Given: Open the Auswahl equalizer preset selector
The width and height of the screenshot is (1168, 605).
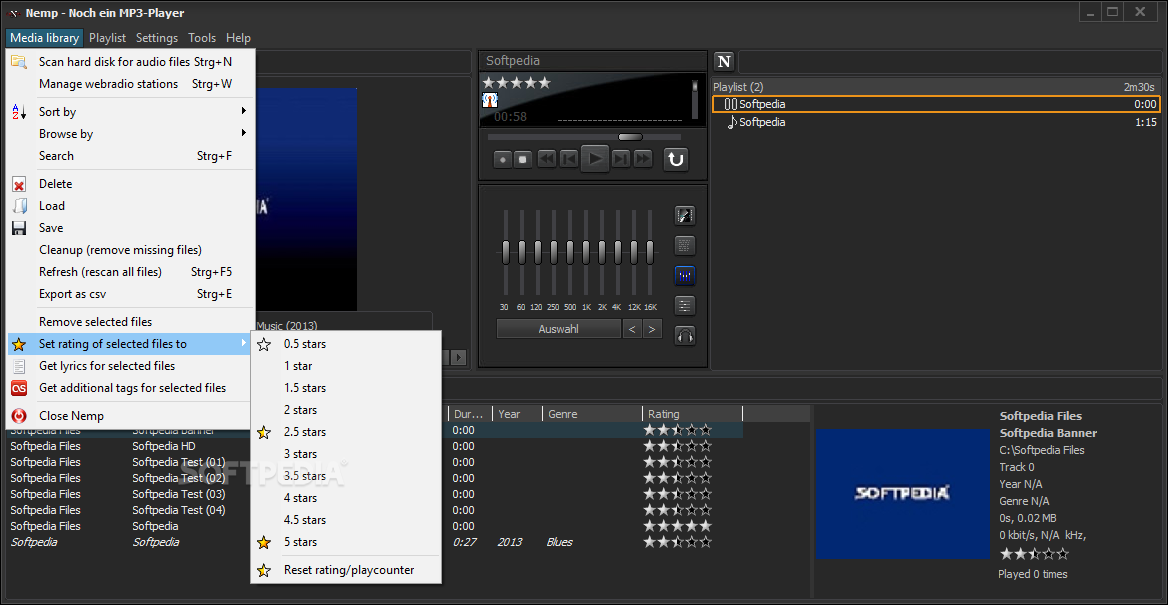Looking at the screenshot, I should coord(559,329).
